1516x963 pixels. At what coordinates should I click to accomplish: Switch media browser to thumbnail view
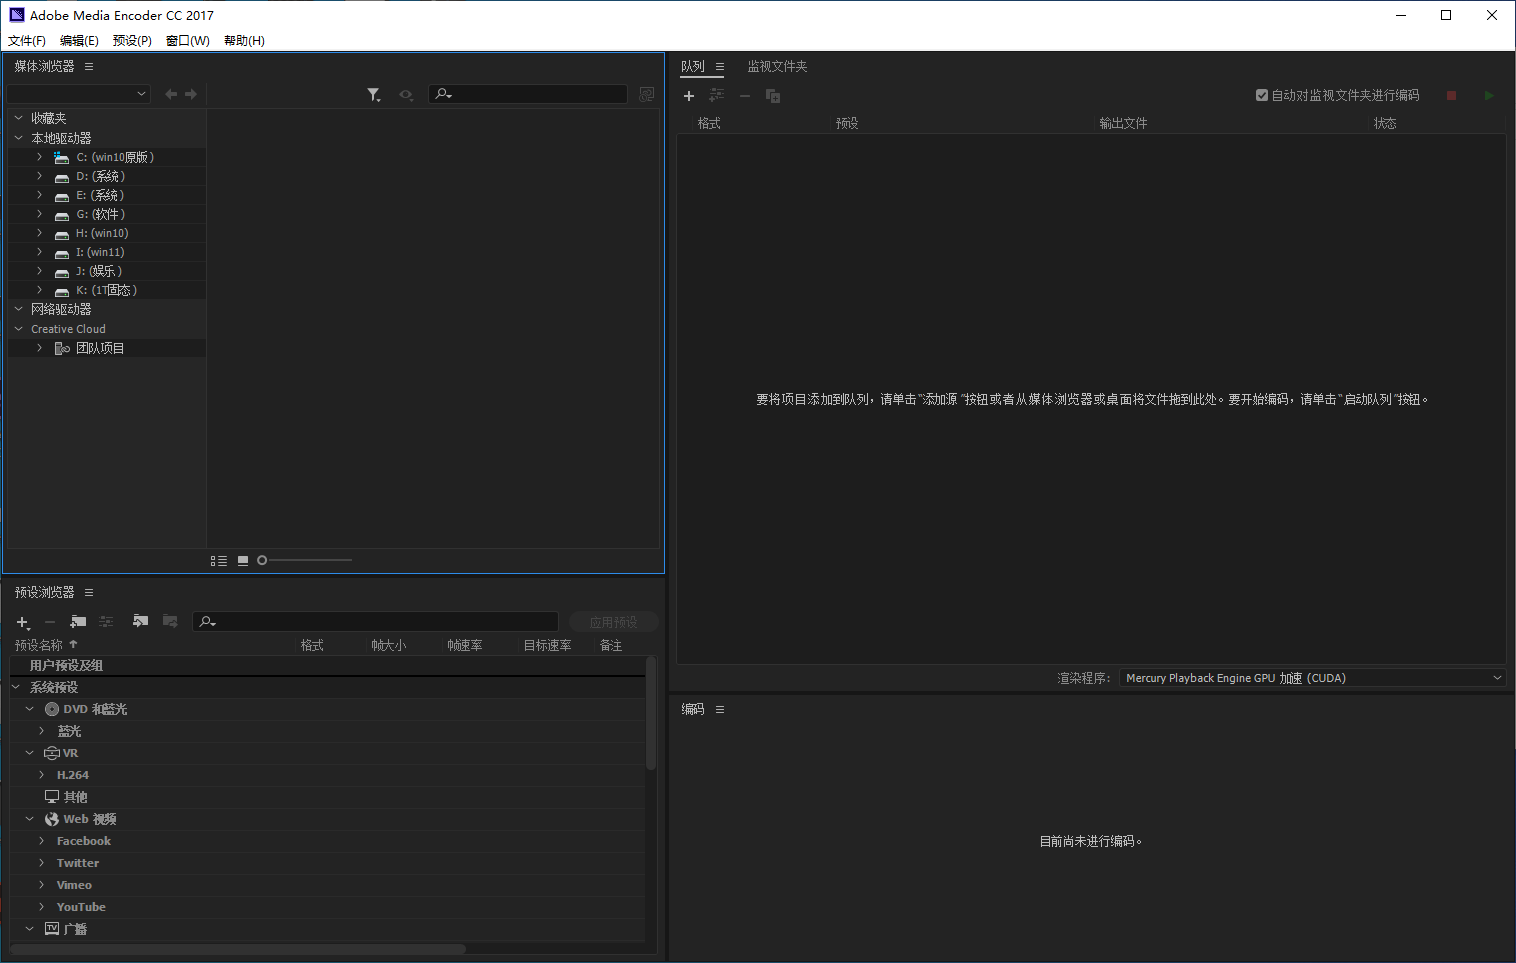pyautogui.click(x=243, y=561)
